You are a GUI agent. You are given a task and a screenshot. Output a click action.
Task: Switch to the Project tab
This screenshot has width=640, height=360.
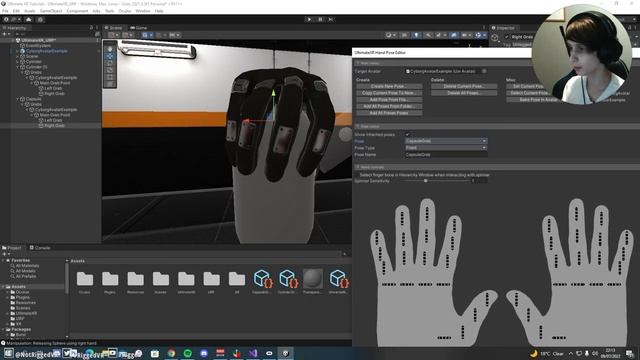point(12,248)
